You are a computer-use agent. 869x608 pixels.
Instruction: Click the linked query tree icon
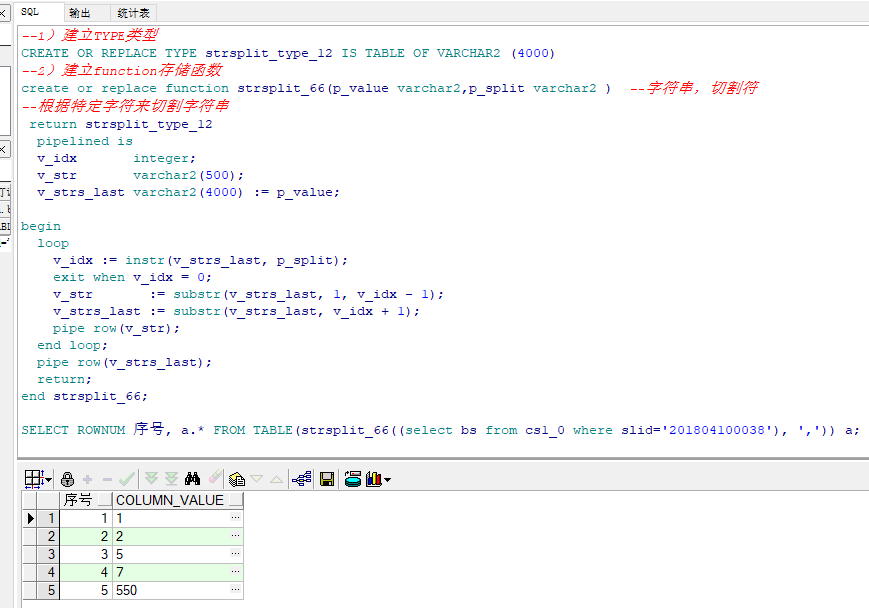302,479
